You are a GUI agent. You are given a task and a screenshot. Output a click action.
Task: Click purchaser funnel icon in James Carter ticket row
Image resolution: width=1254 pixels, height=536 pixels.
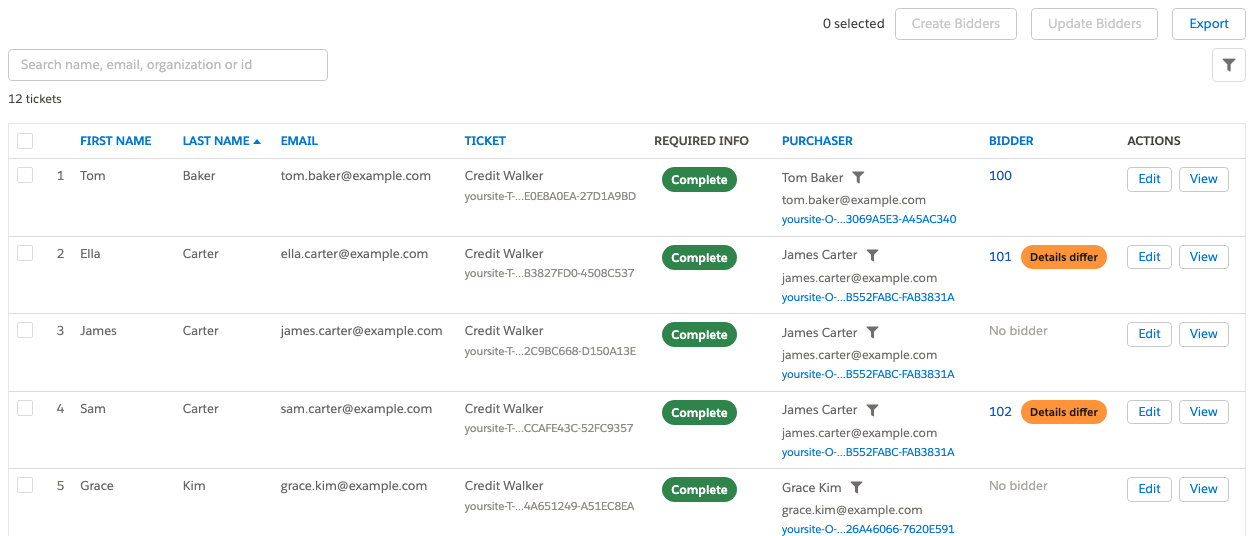click(x=872, y=332)
